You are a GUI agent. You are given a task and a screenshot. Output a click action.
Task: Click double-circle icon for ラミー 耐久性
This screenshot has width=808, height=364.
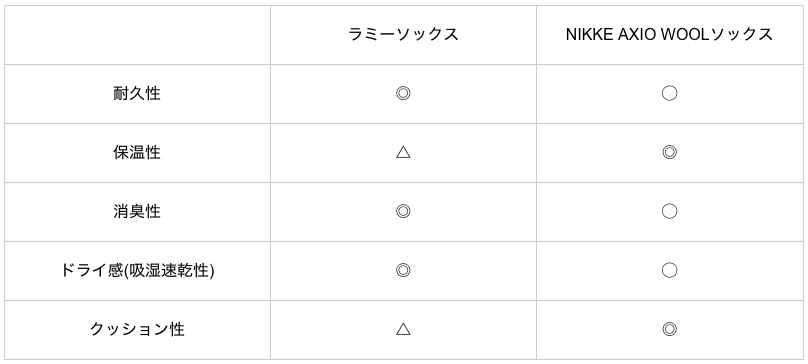point(403,93)
